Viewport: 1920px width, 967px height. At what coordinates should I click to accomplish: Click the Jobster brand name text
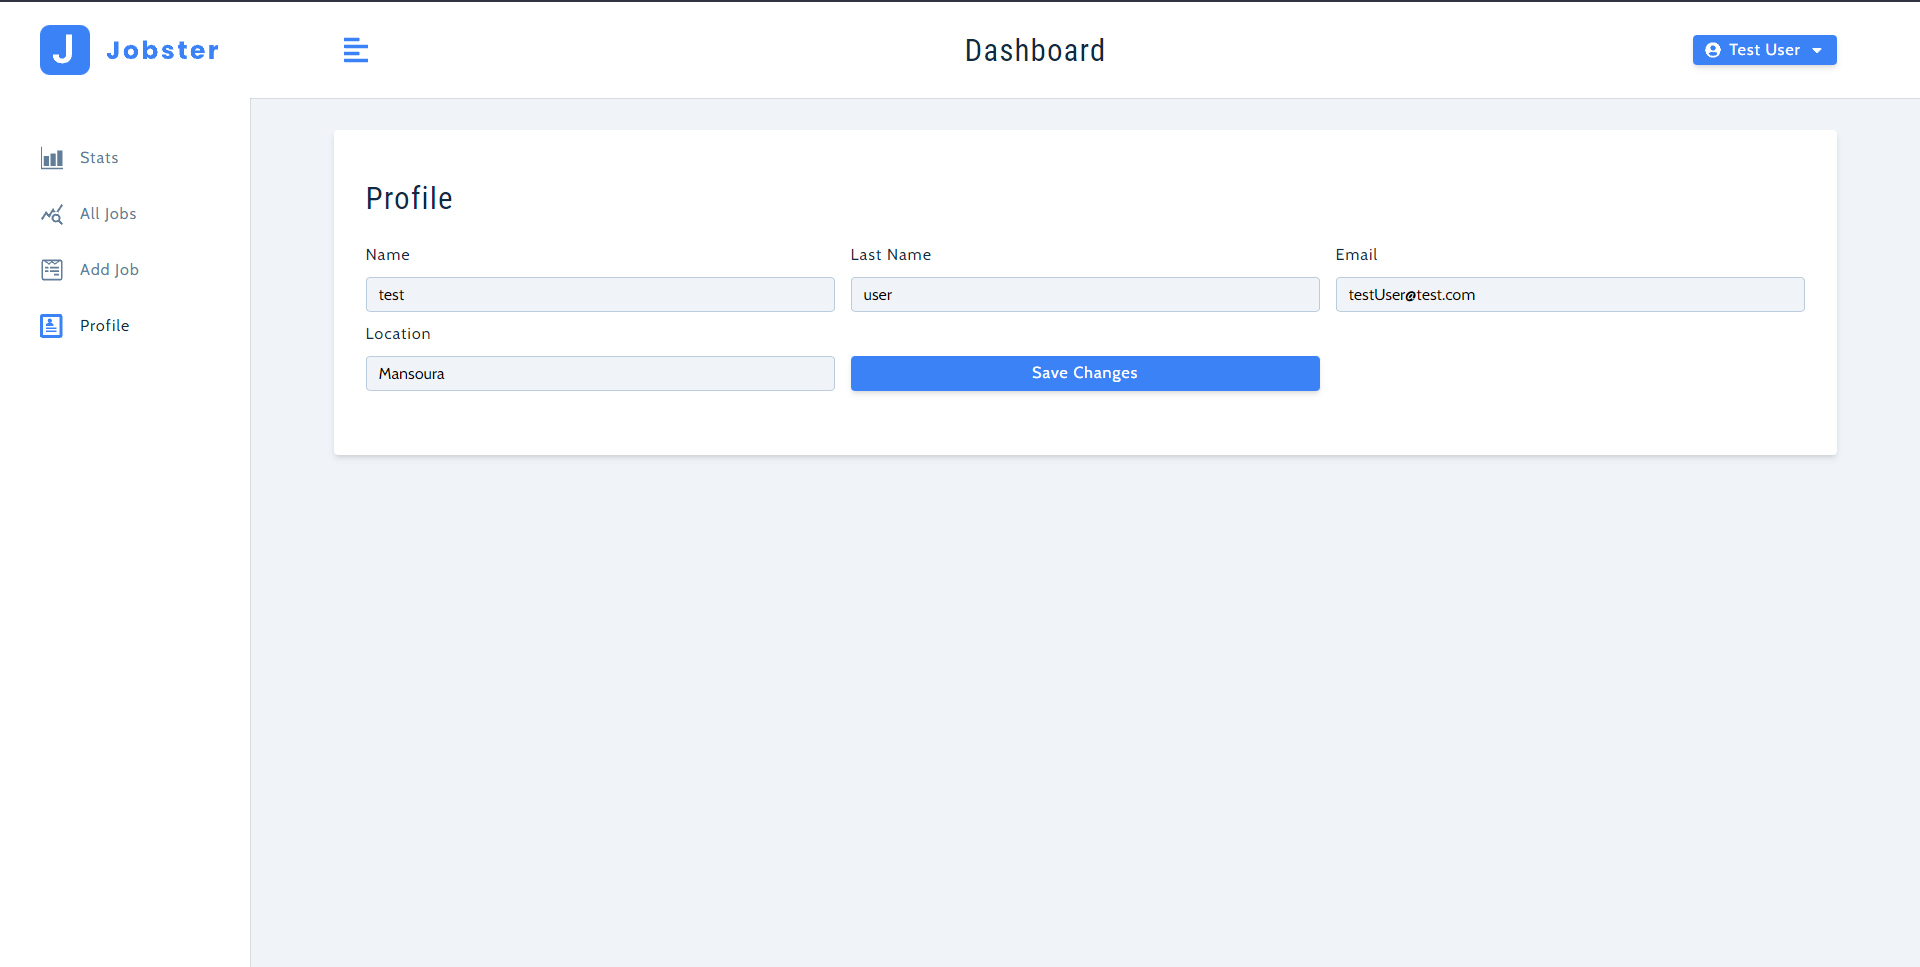pos(163,50)
